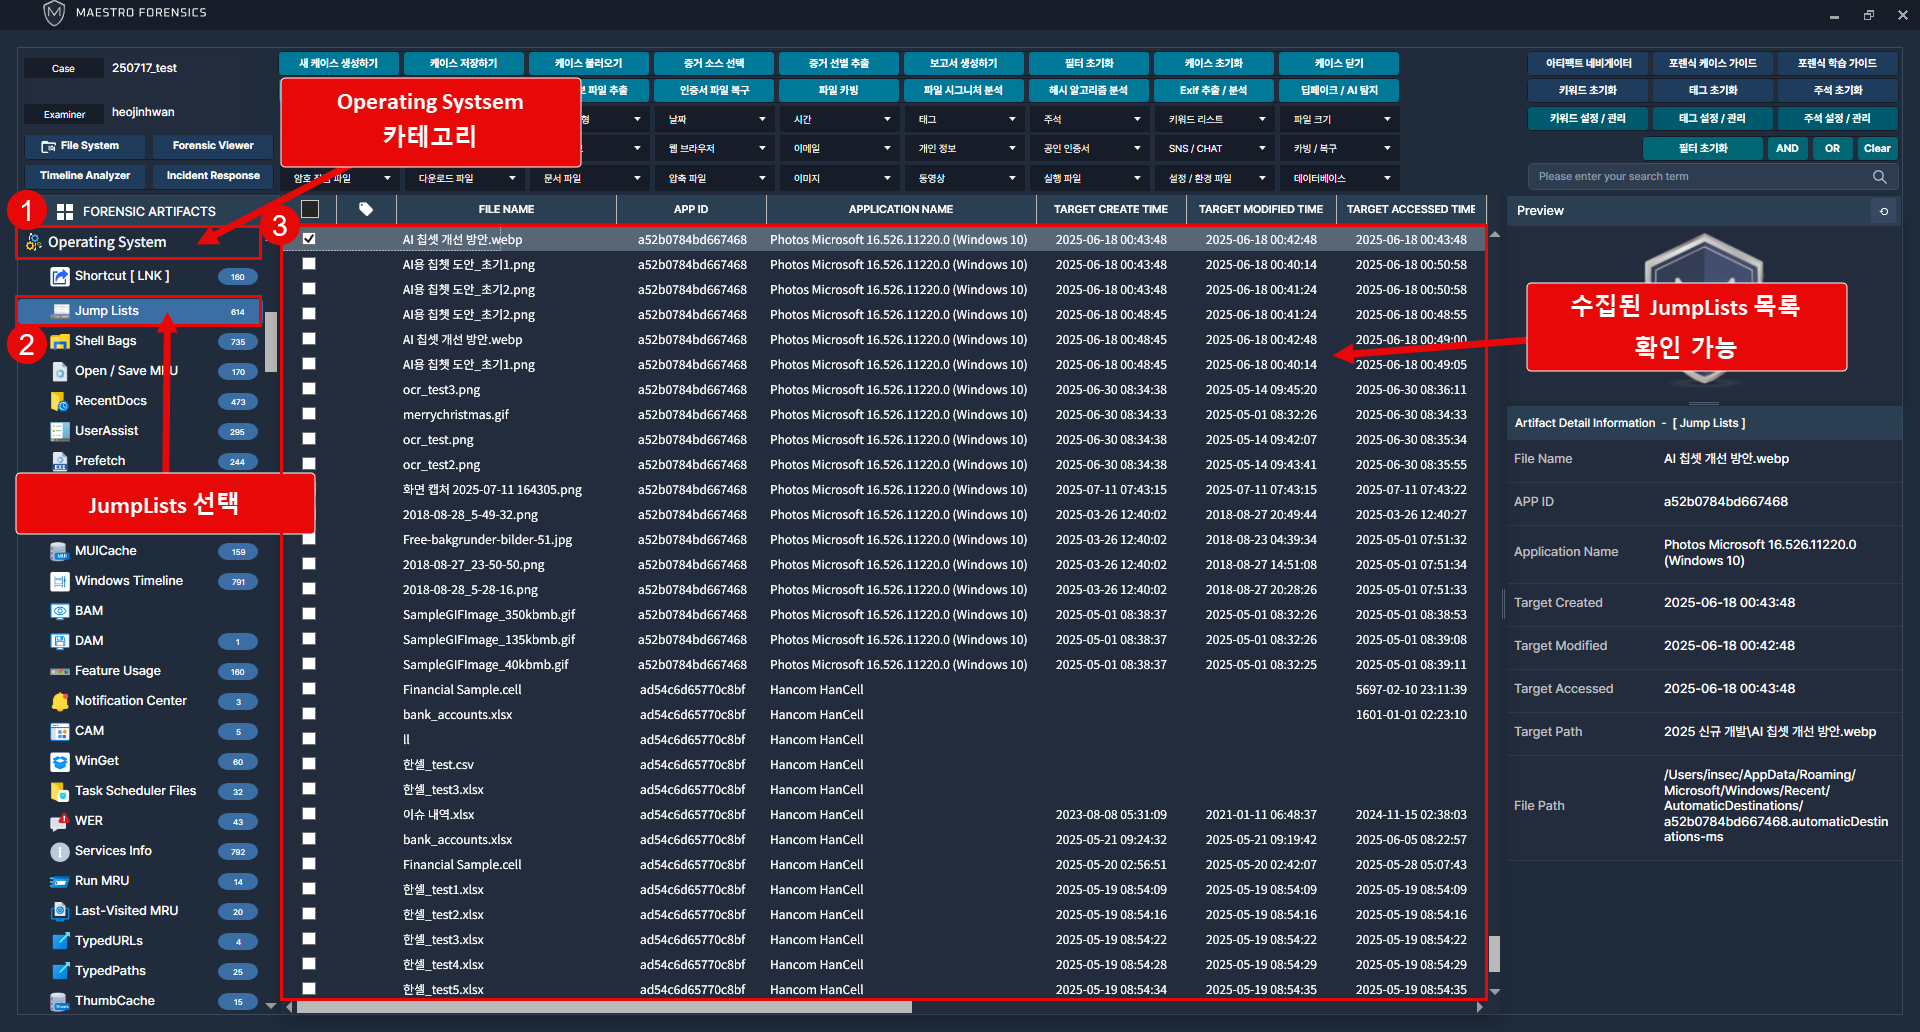The width and height of the screenshot is (1920, 1032).
Task: Click the Shortcut LNK artifact icon
Action: [x=60, y=276]
